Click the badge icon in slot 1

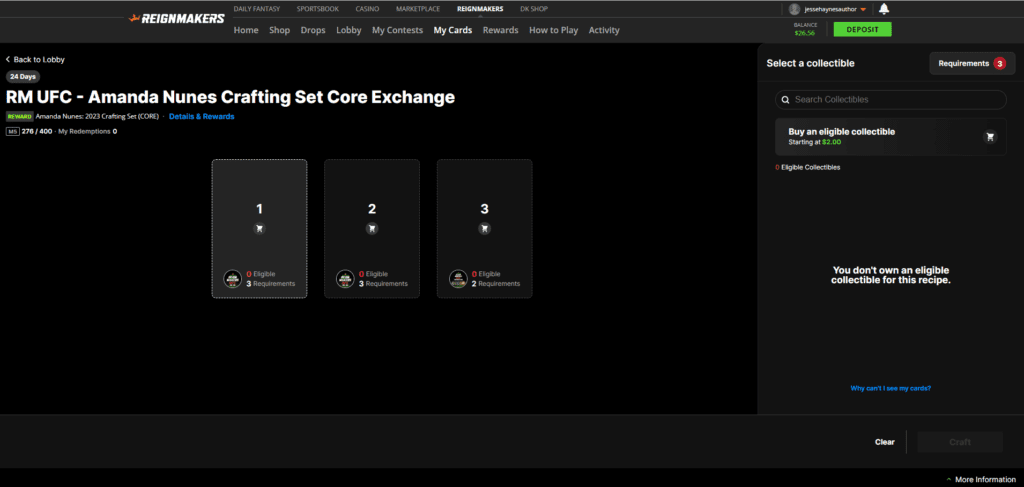pyautogui.click(x=233, y=279)
